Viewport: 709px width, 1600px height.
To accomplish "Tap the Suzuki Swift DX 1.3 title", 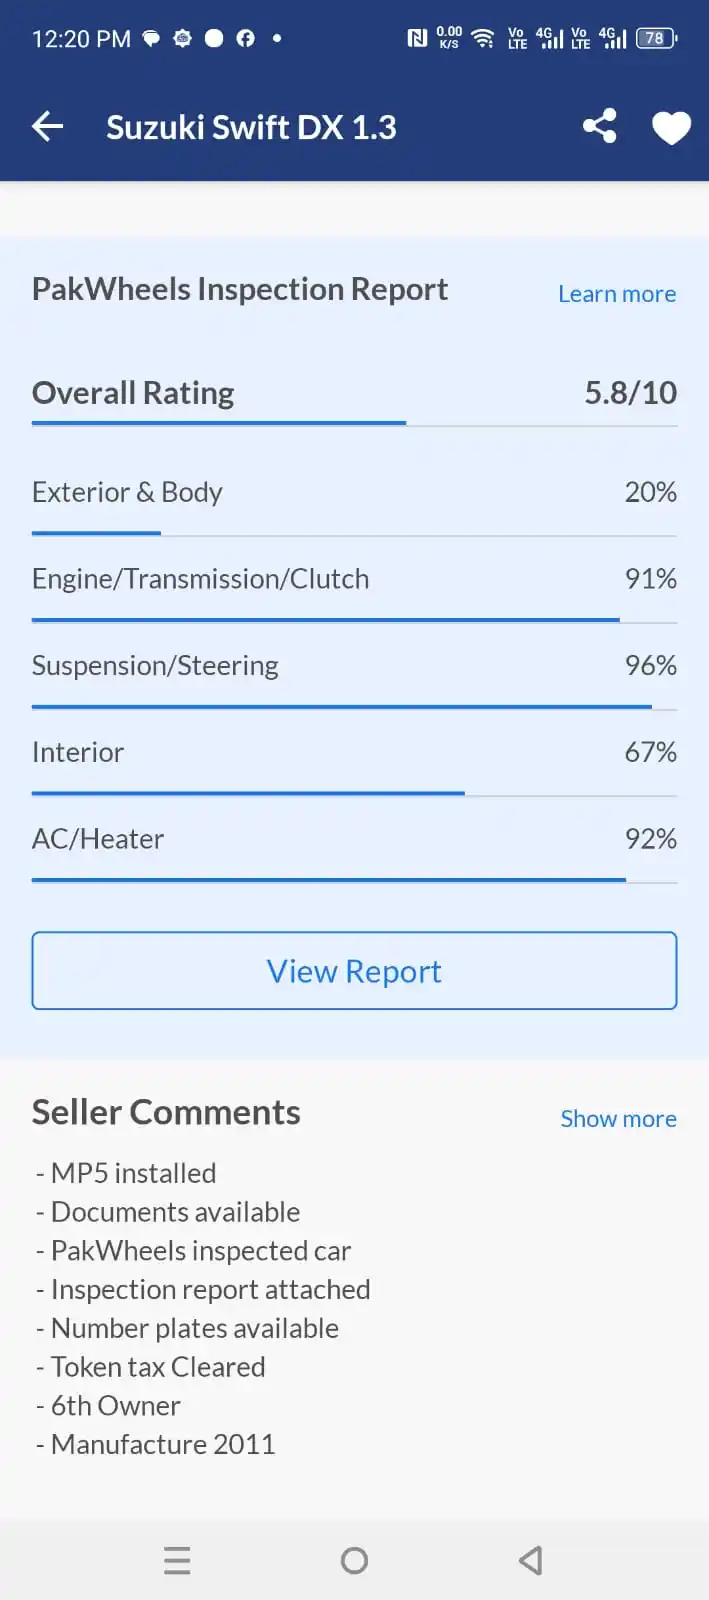I will click(251, 128).
